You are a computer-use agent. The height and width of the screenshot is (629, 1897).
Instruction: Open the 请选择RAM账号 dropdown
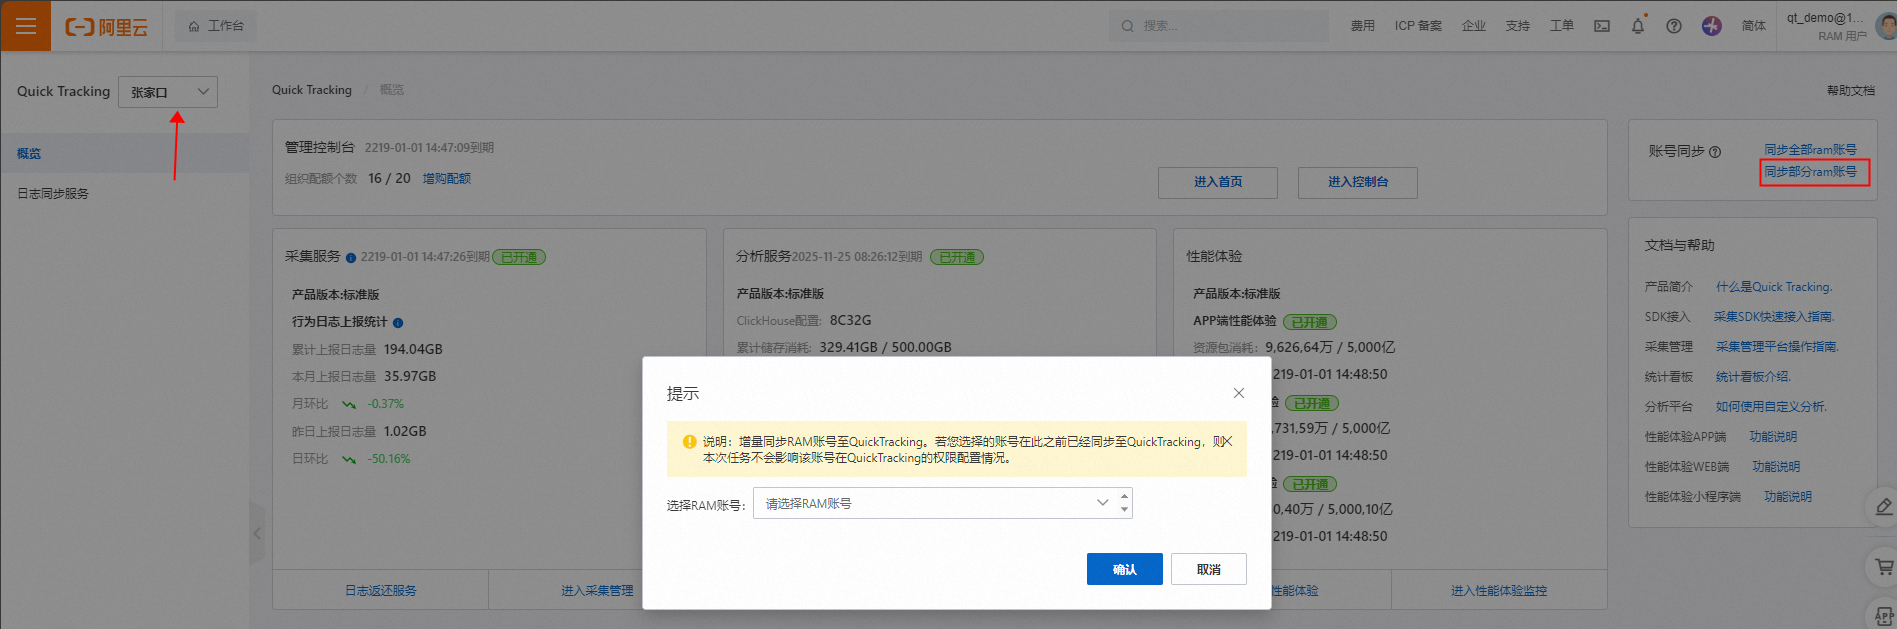pos(943,503)
